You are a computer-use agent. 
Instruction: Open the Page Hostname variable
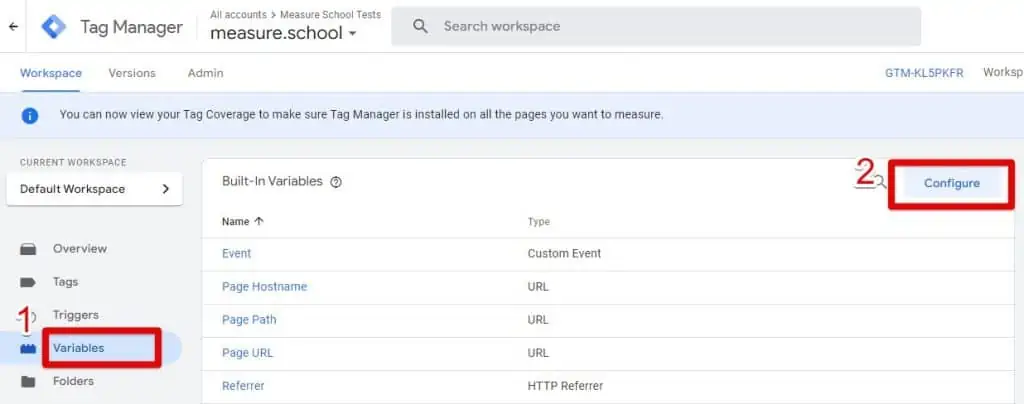[x=264, y=287]
